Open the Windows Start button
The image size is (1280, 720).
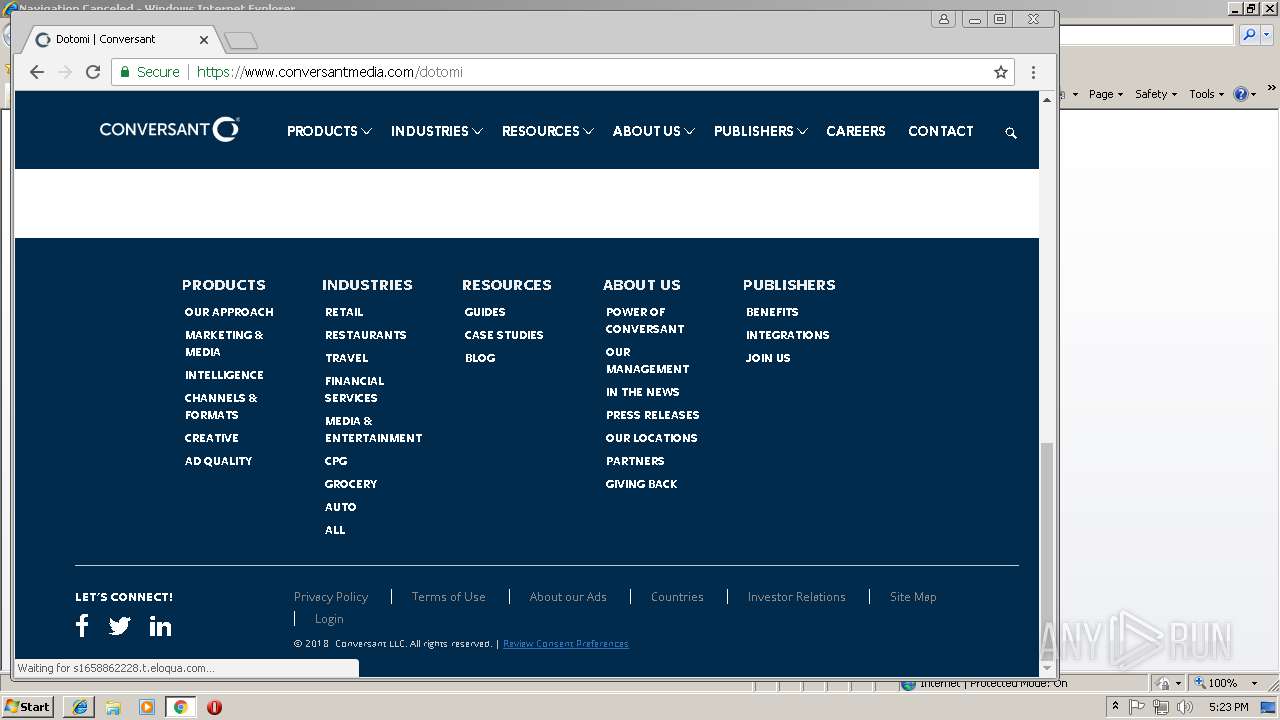(x=27, y=707)
